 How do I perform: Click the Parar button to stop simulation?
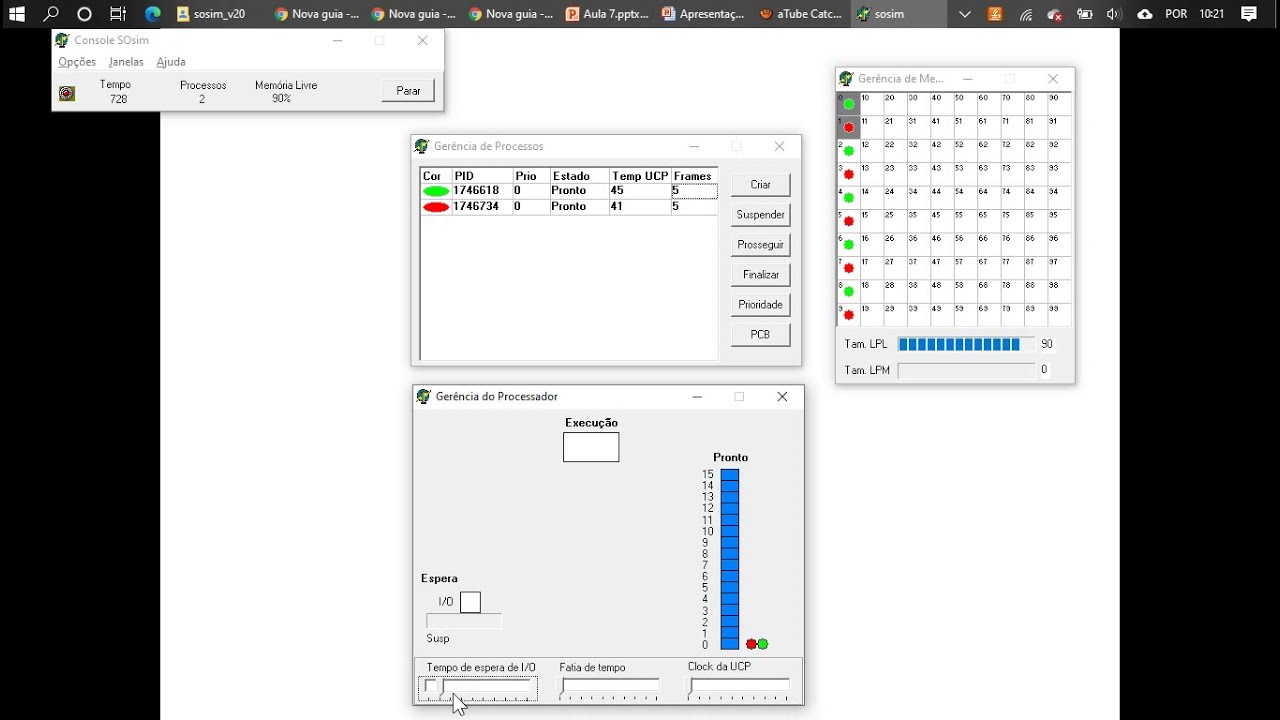coord(408,90)
